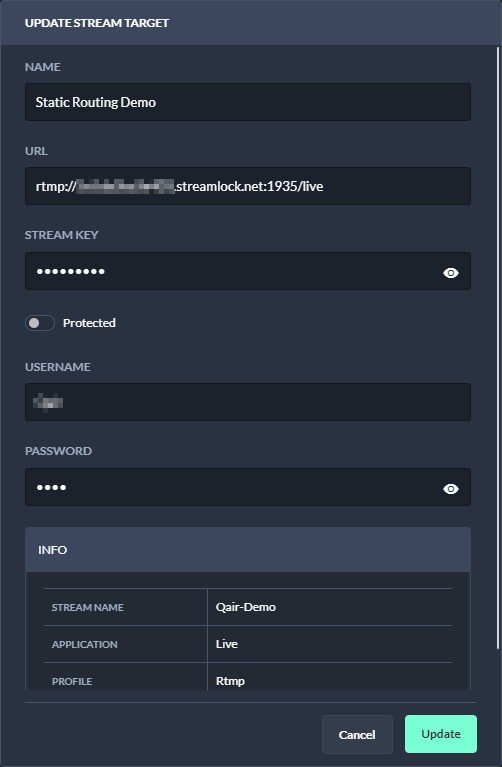
Task: Click the Update button
Action: tap(441, 734)
